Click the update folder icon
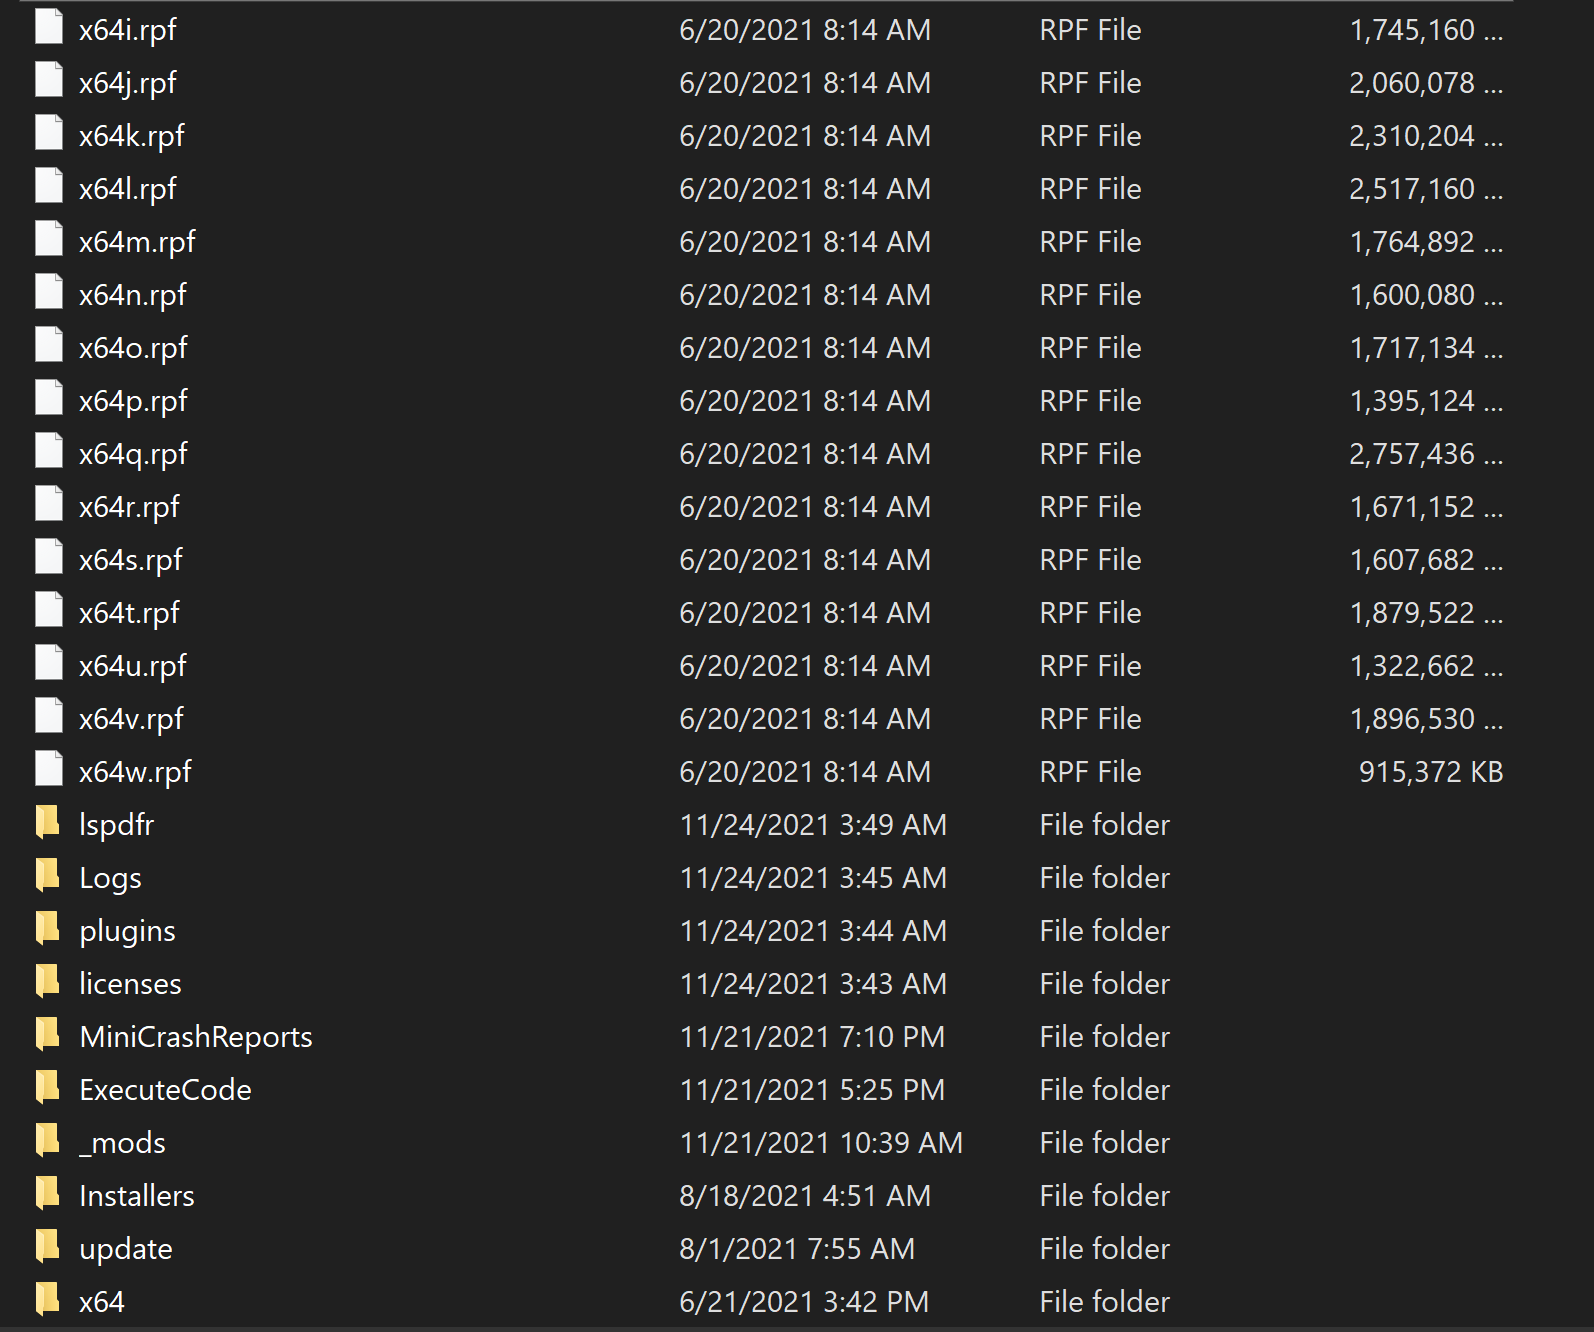The width and height of the screenshot is (1594, 1332). (48, 1247)
